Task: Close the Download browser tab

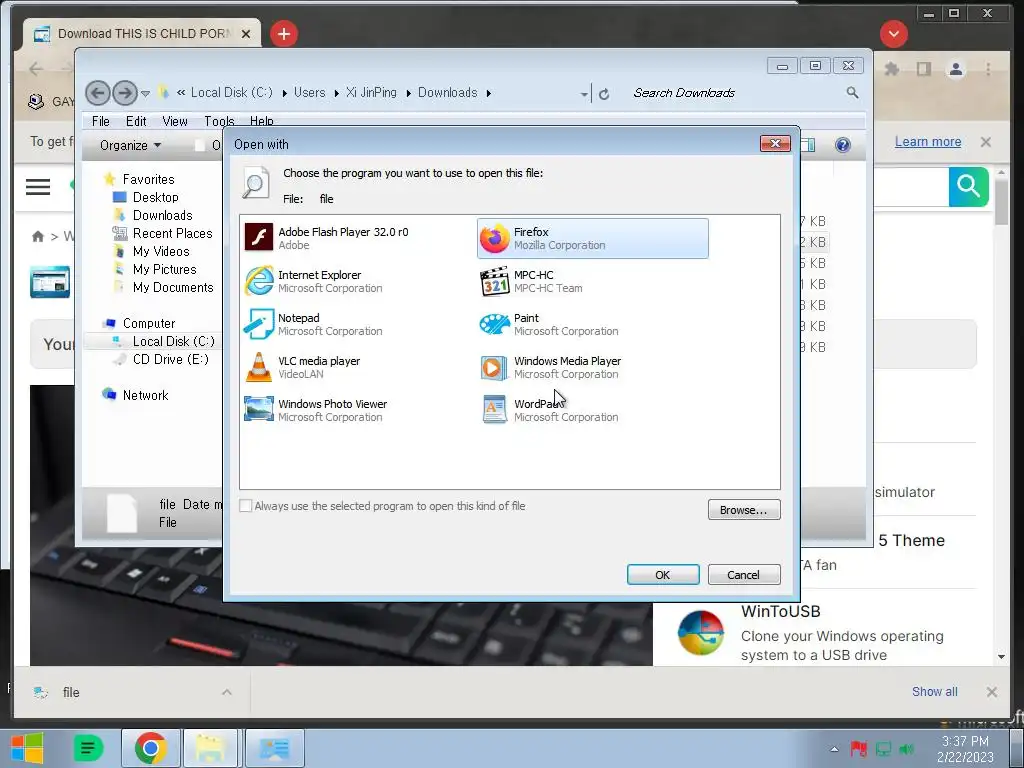Action: tap(246, 34)
